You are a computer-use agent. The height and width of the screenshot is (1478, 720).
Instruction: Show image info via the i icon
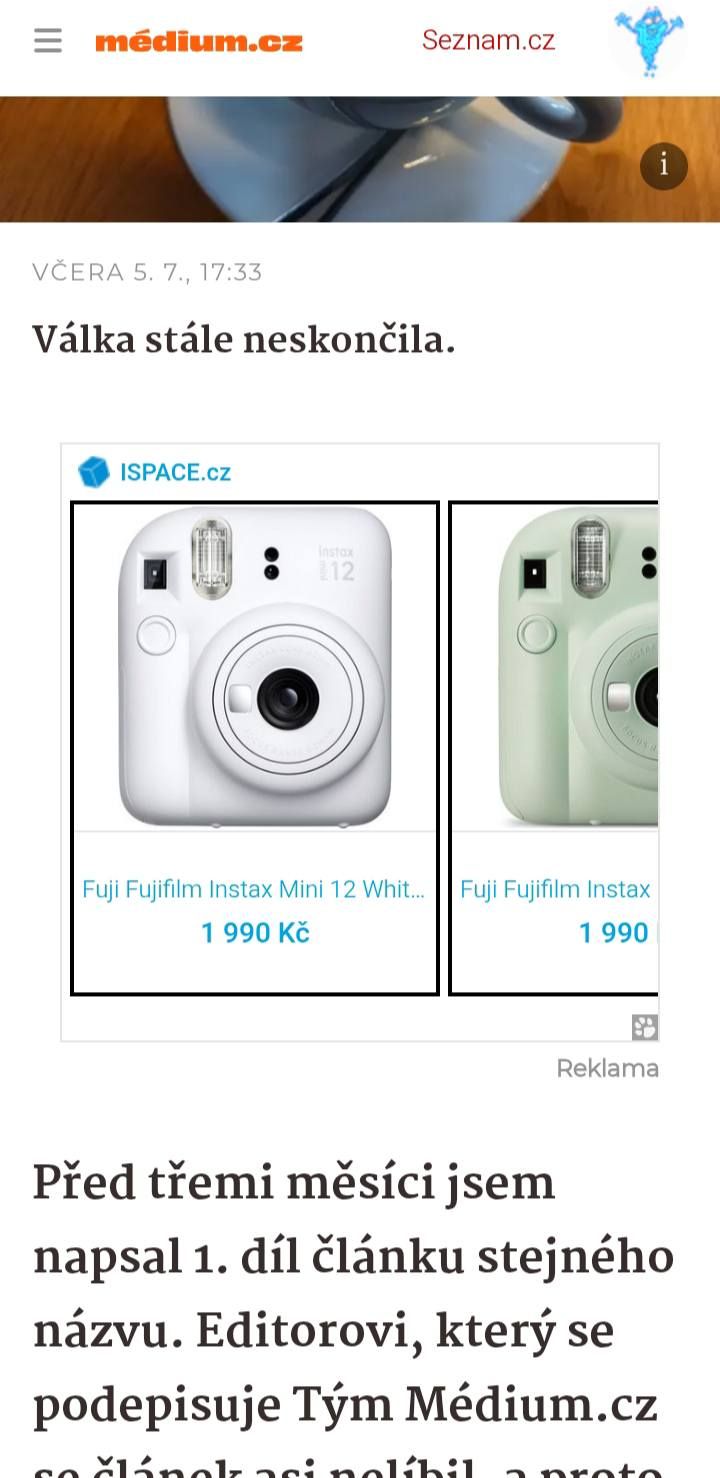pos(664,166)
